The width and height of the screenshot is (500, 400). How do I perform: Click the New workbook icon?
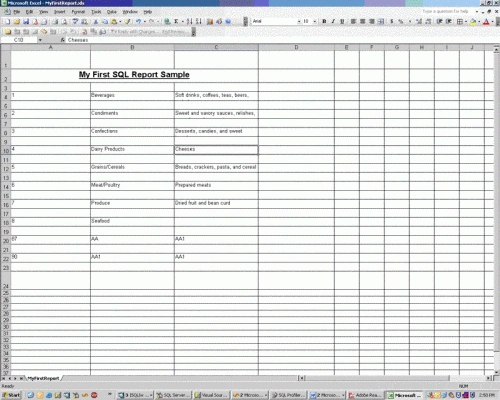7,22
